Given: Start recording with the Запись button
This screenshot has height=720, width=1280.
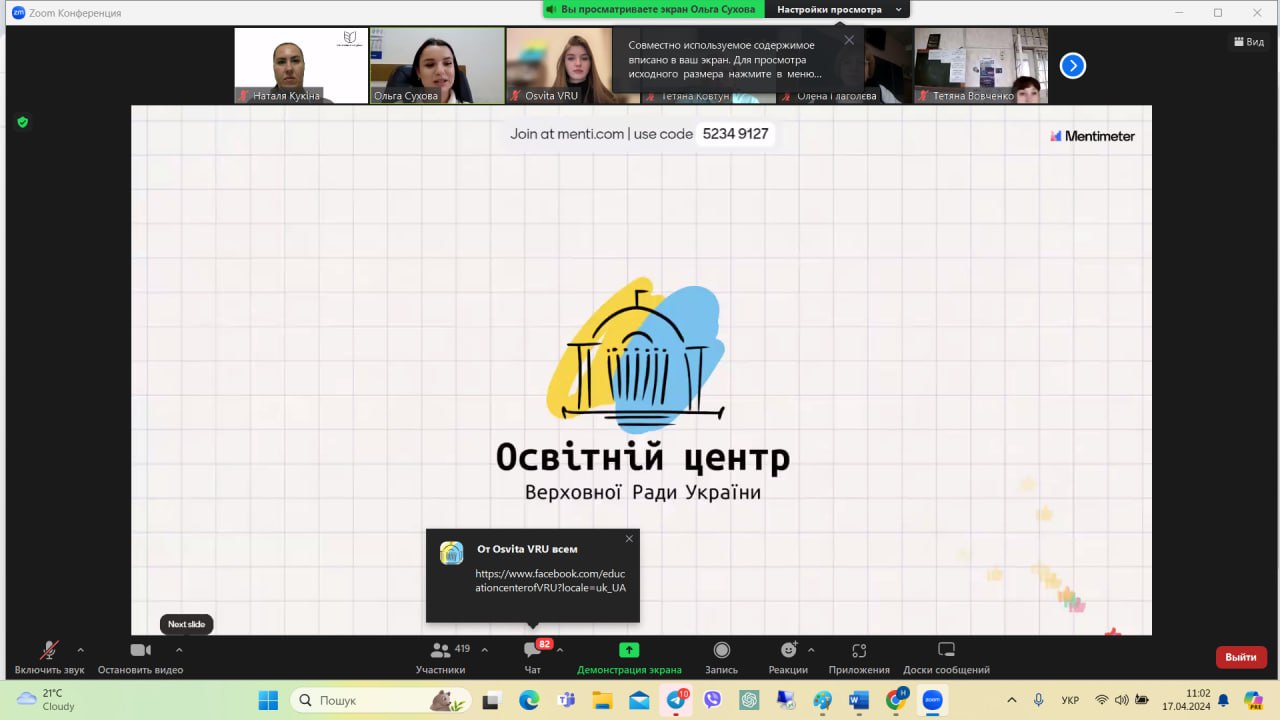Looking at the screenshot, I should pyautogui.click(x=721, y=656).
